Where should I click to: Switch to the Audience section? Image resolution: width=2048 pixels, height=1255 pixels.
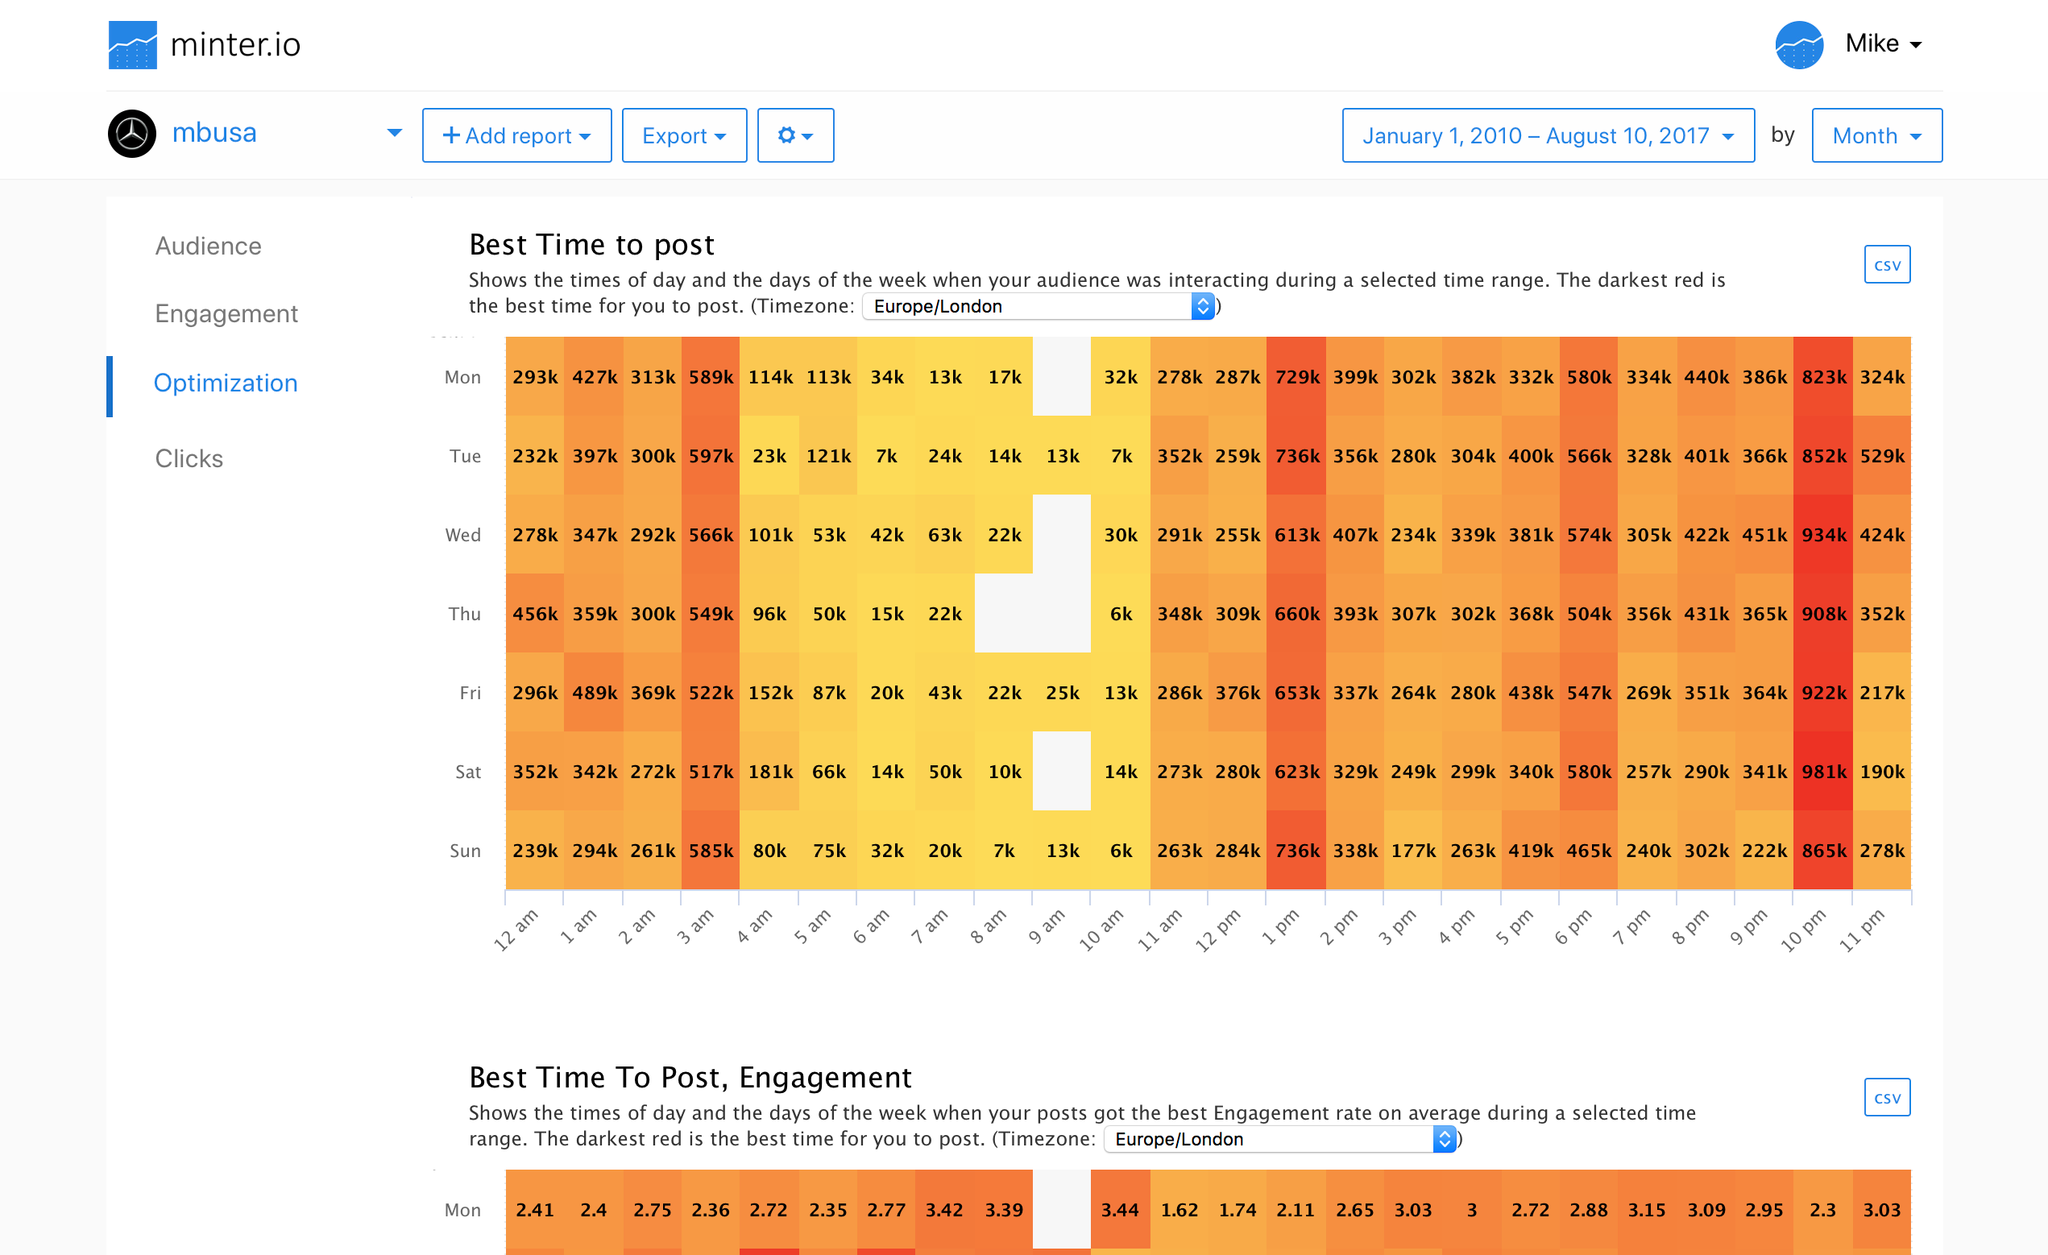[x=208, y=245]
